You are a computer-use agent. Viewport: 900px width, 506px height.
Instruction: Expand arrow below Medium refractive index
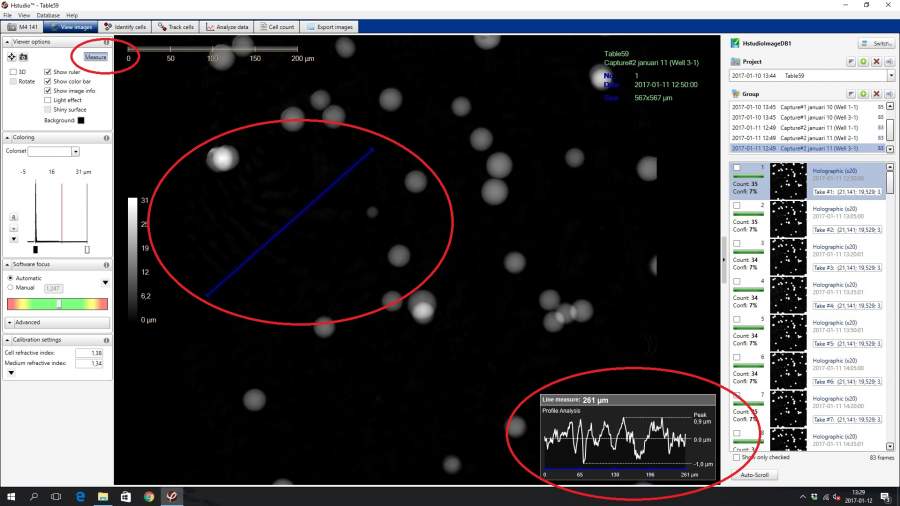[x=11, y=373]
